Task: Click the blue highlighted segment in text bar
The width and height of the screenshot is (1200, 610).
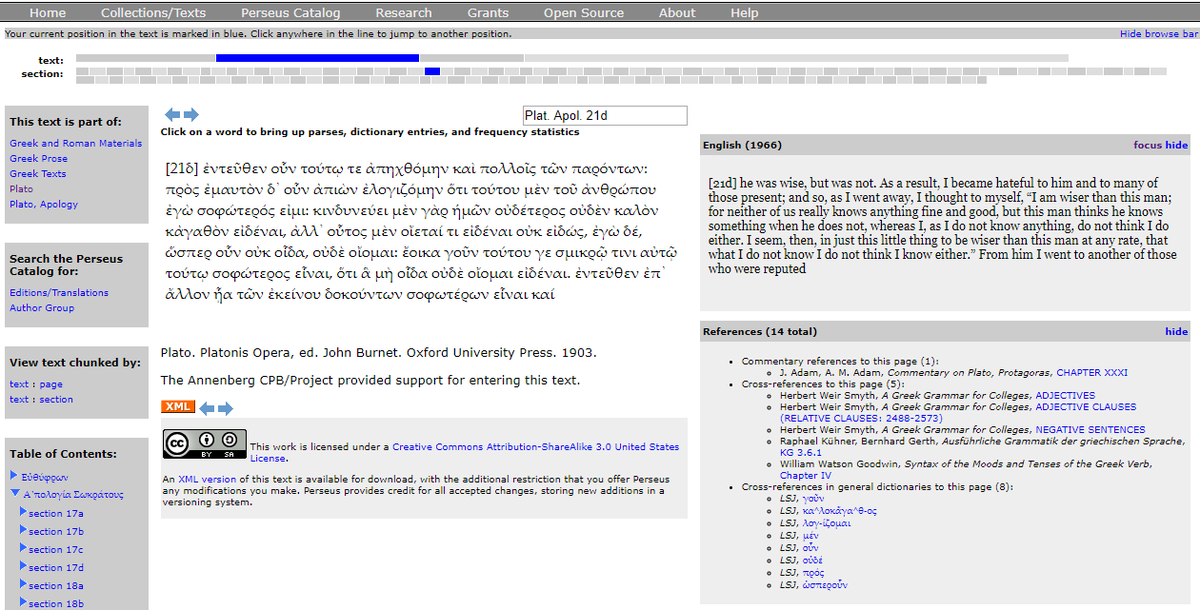Action: coord(317,58)
